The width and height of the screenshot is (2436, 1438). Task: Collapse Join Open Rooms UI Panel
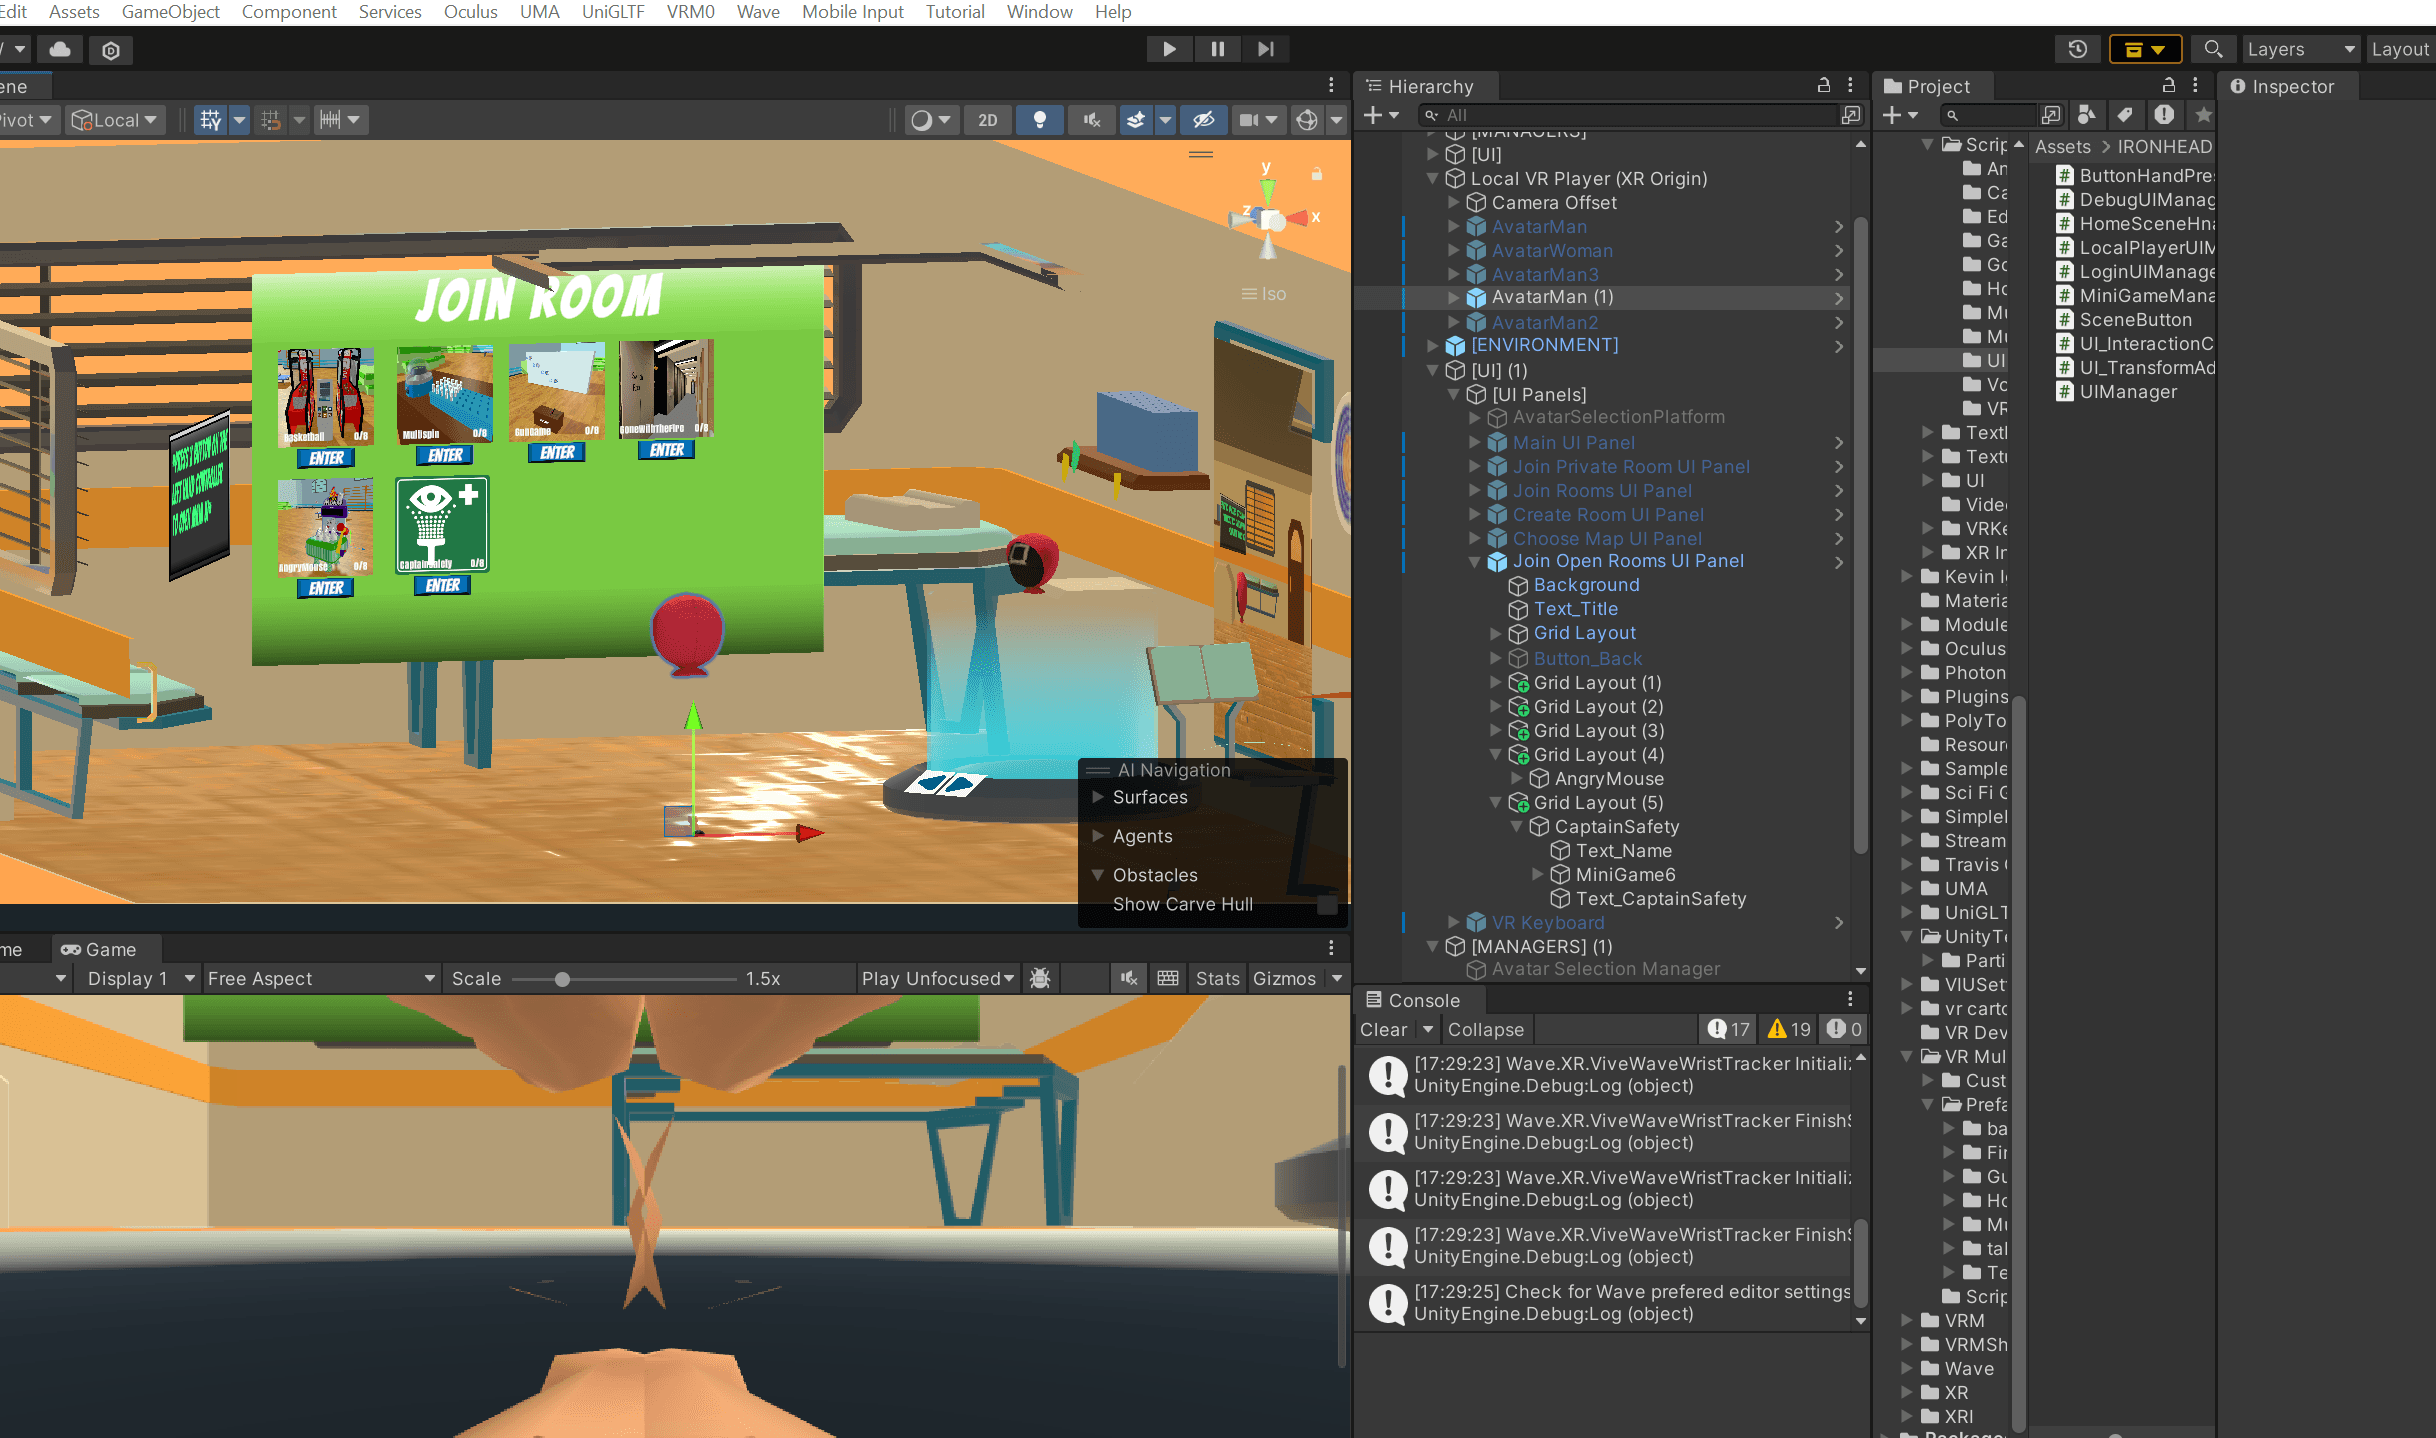(x=1474, y=561)
